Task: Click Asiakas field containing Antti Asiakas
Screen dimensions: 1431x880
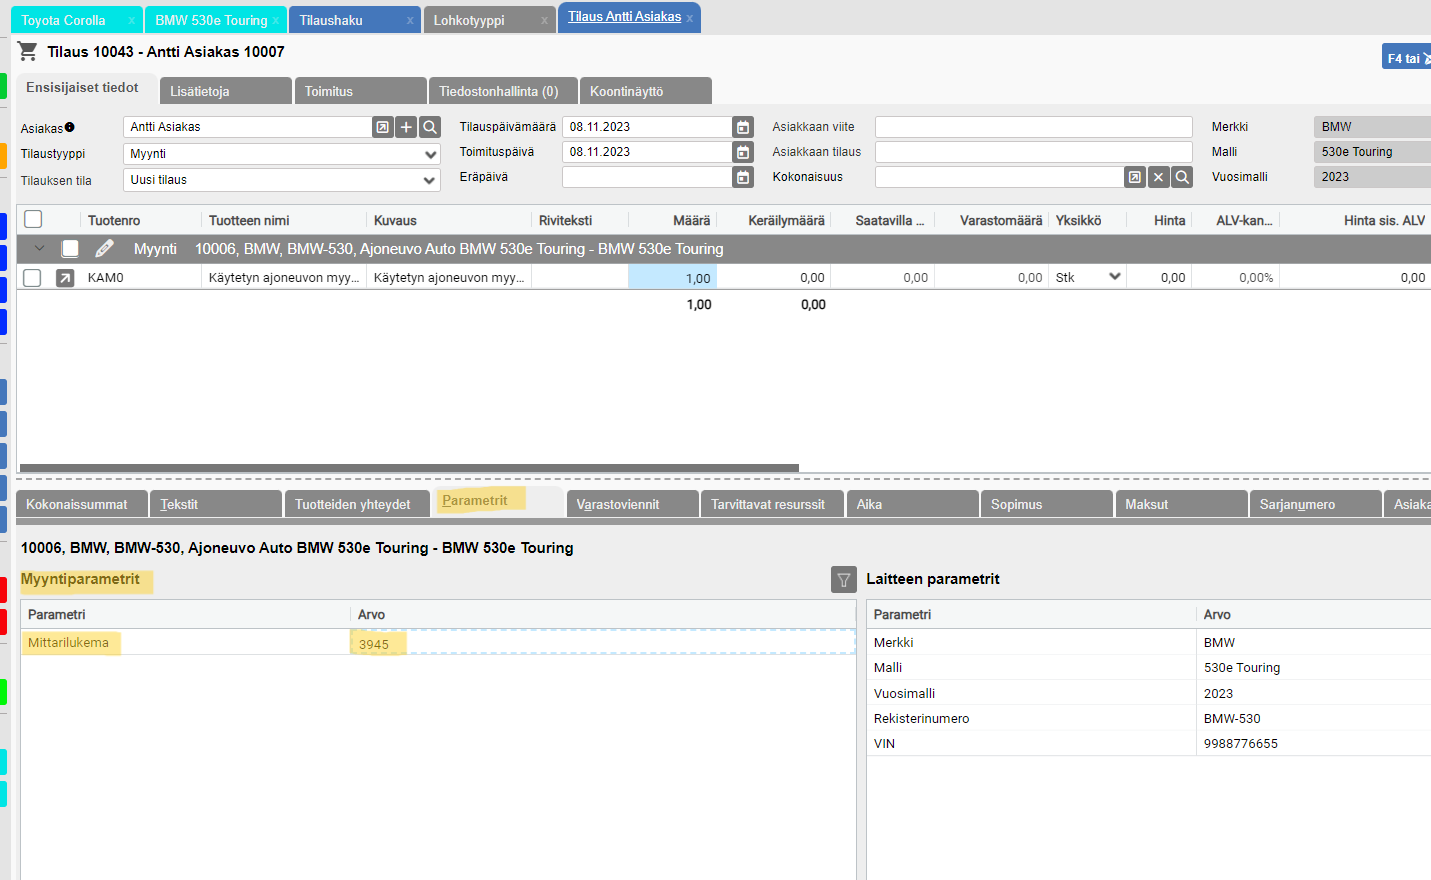Action: pos(247,127)
